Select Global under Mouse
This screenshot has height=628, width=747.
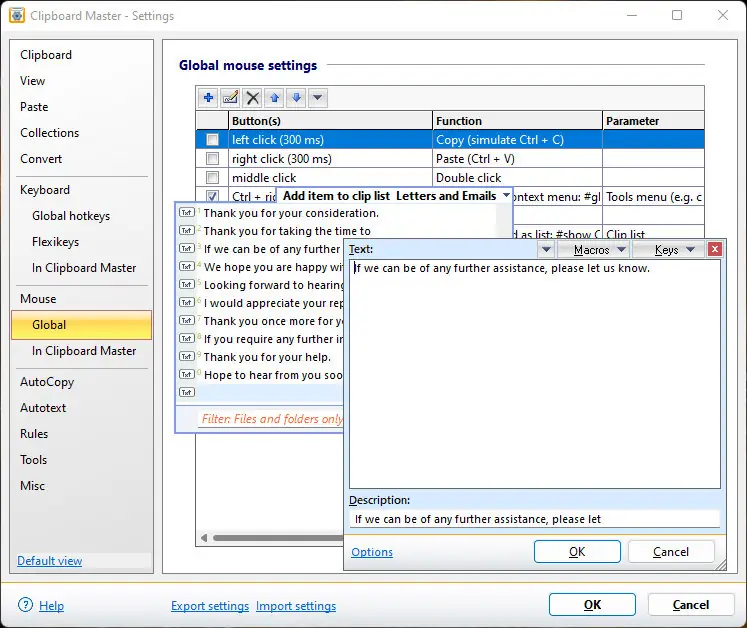pyautogui.click(x=81, y=325)
